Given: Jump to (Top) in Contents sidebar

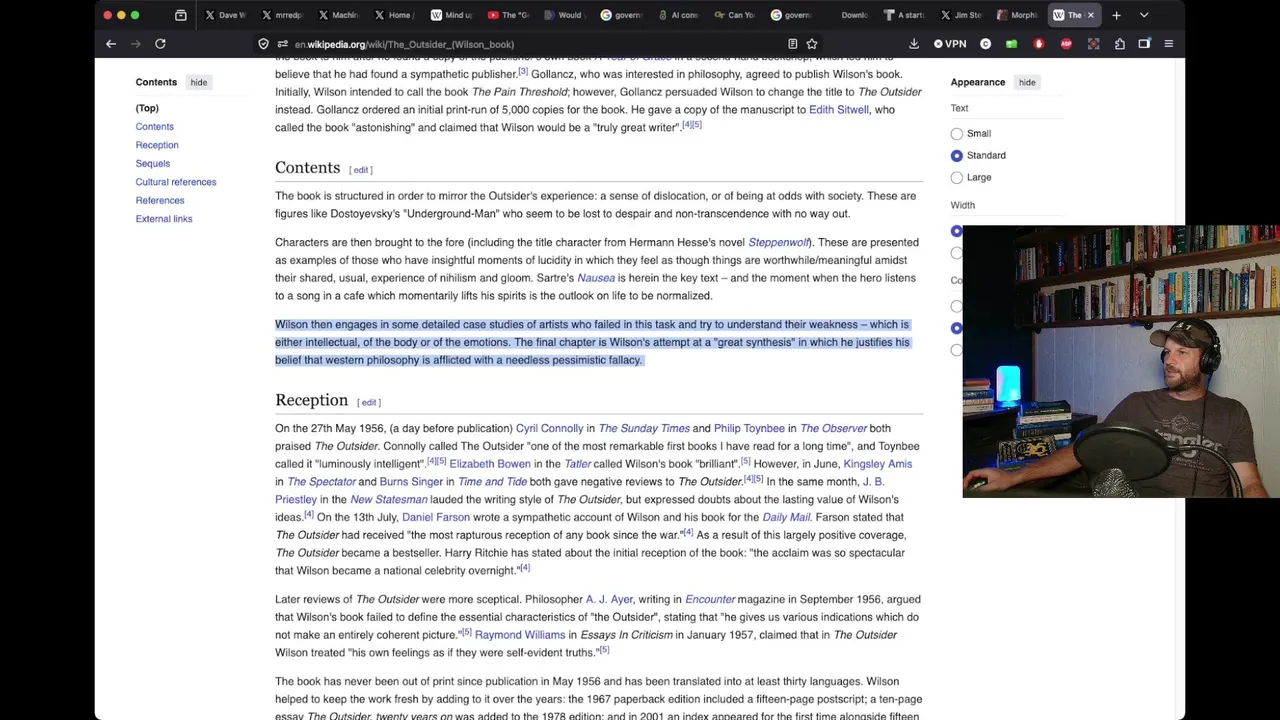Looking at the screenshot, I should coord(147,108).
